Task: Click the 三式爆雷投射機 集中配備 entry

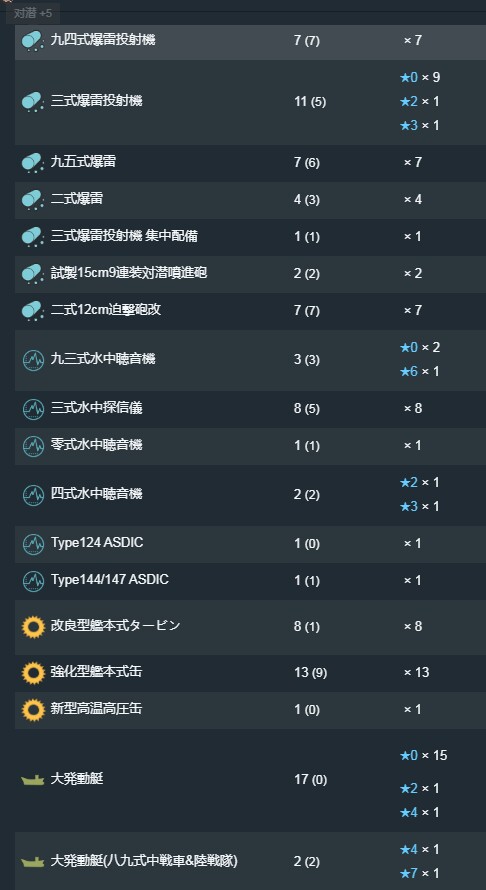Action: pos(124,236)
